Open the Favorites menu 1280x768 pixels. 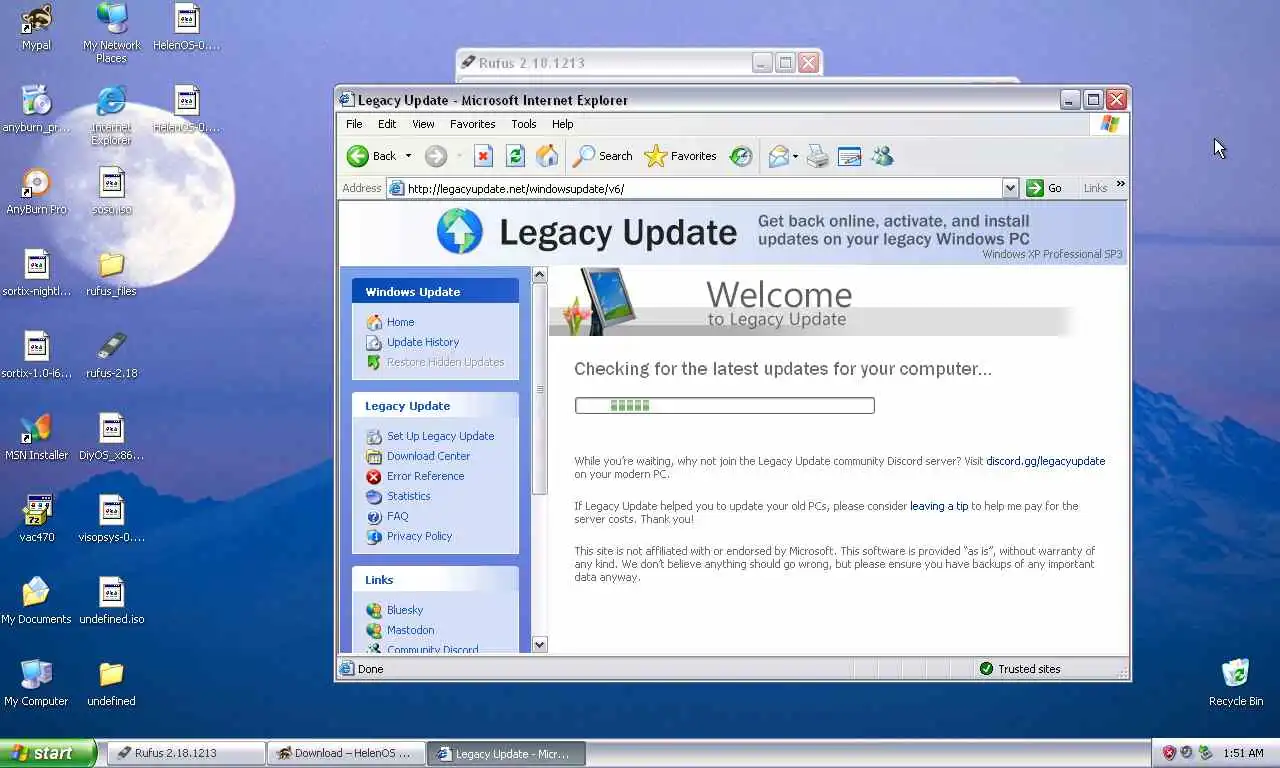point(472,124)
